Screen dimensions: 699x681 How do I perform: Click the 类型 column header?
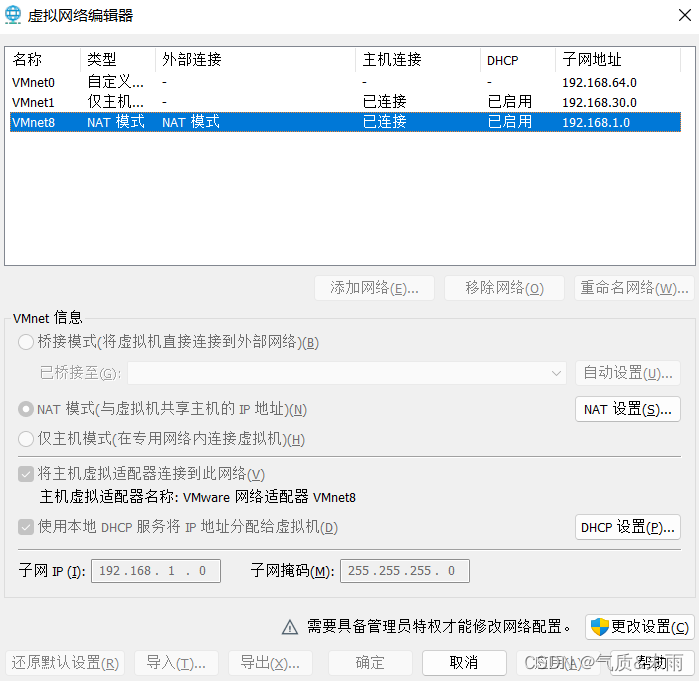coord(118,60)
